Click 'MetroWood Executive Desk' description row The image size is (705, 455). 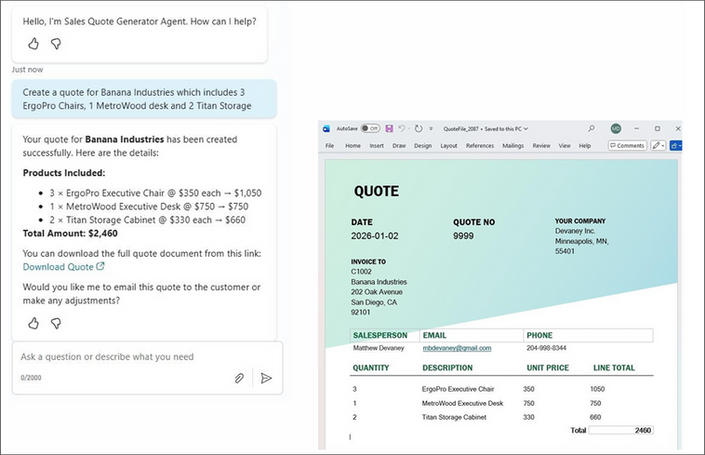(462, 403)
